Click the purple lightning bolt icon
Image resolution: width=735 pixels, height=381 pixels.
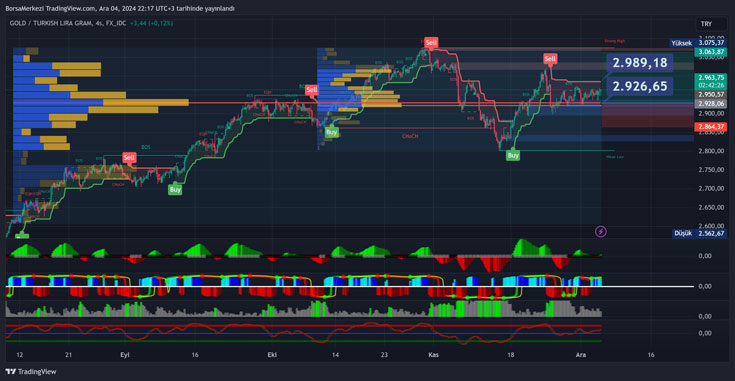(x=600, y=232)
